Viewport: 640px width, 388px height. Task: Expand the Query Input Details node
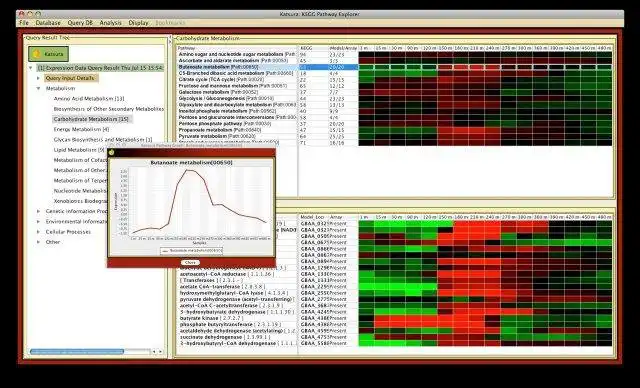[38, 78]
